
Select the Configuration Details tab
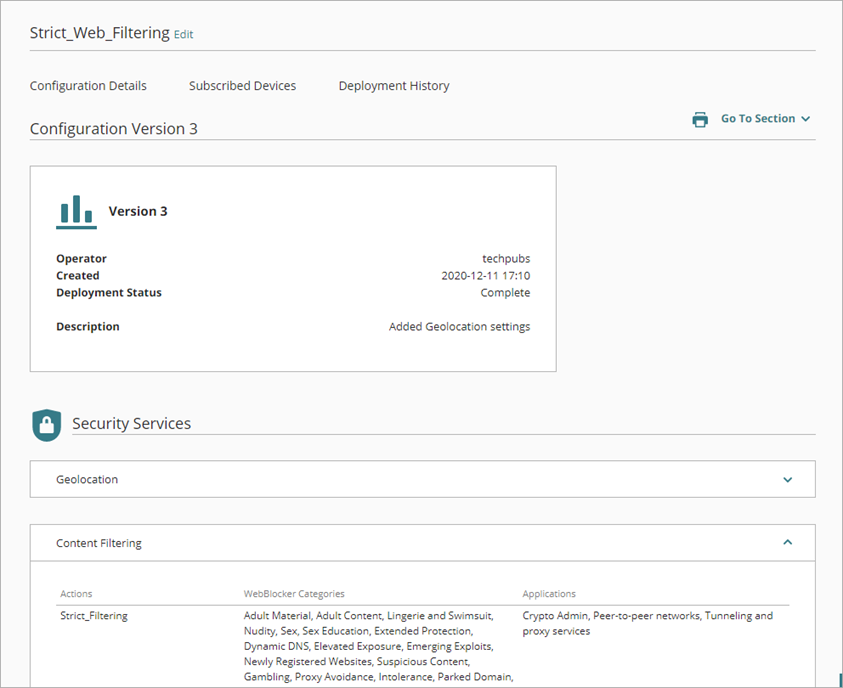(87, 85)
